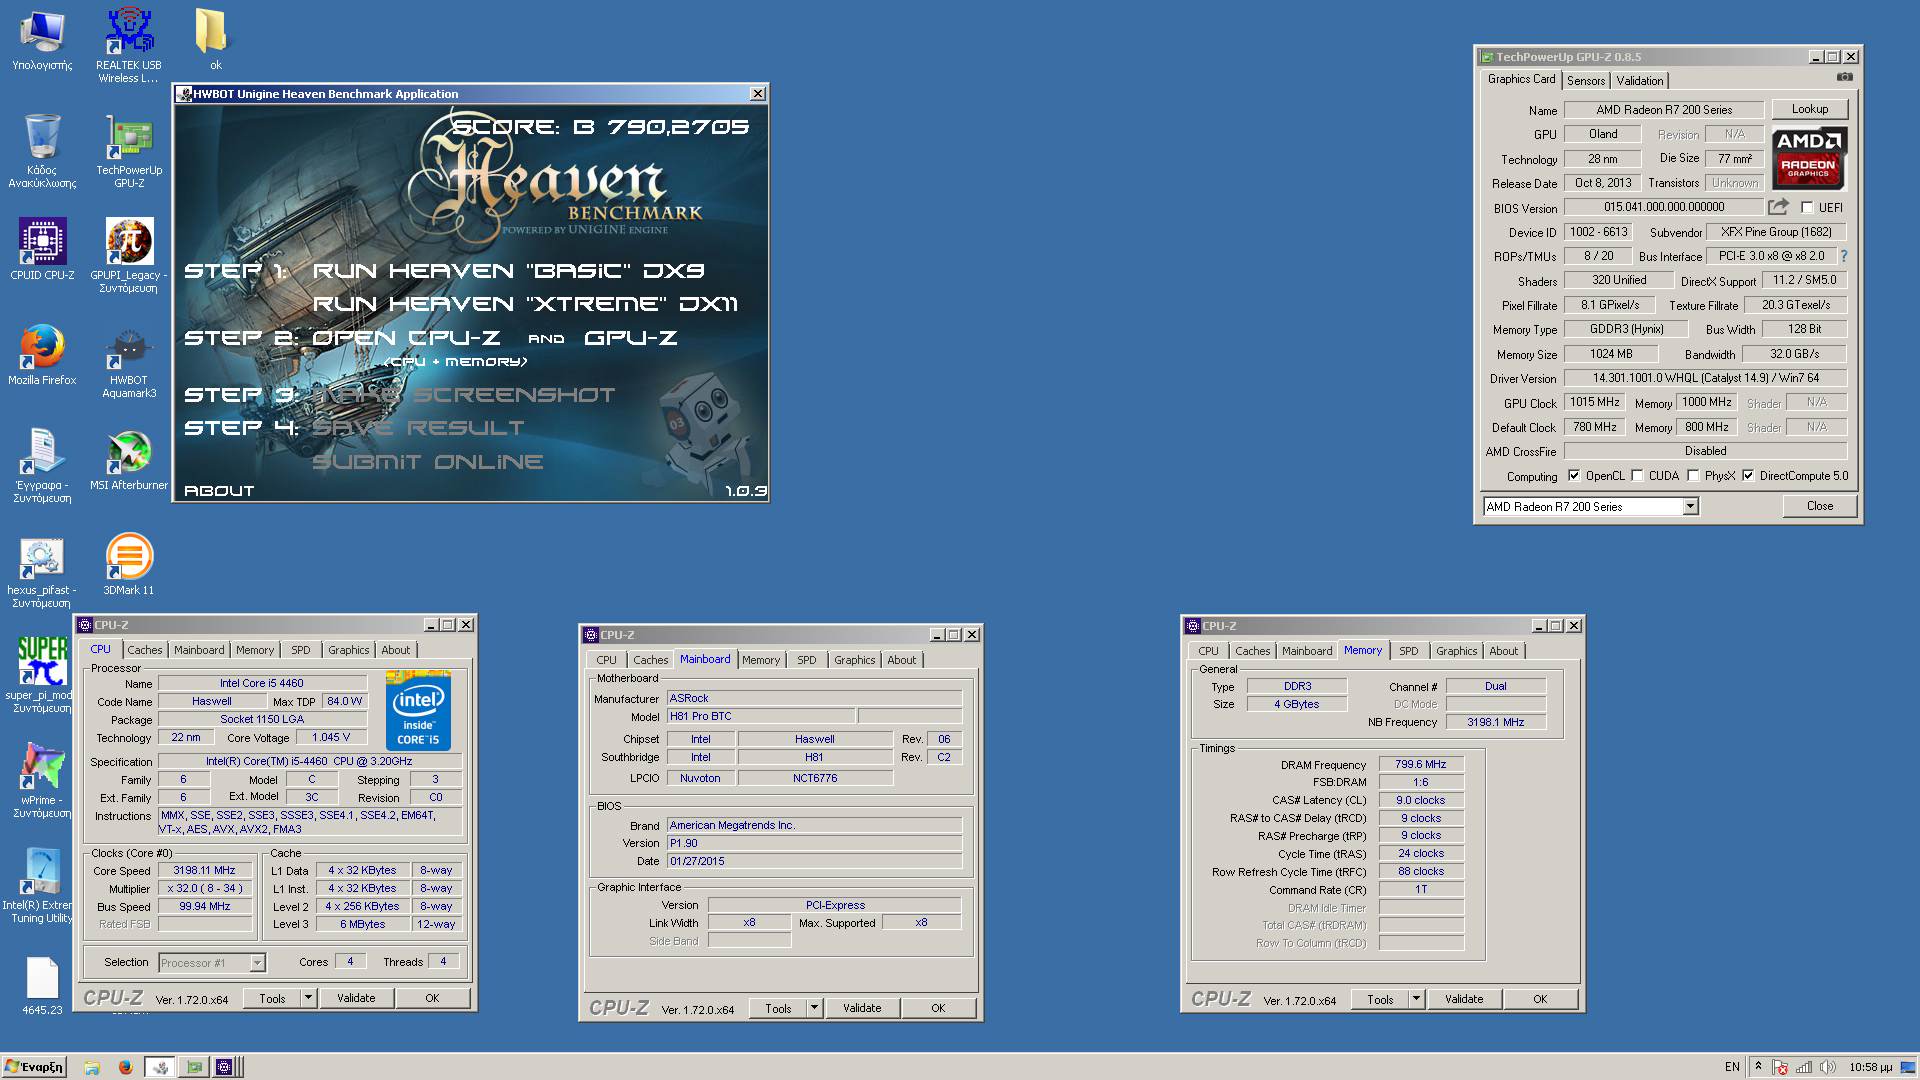Open the 4645.23 file icon
Viewport: 1920px width, 1080px height.
coord(42,985)
